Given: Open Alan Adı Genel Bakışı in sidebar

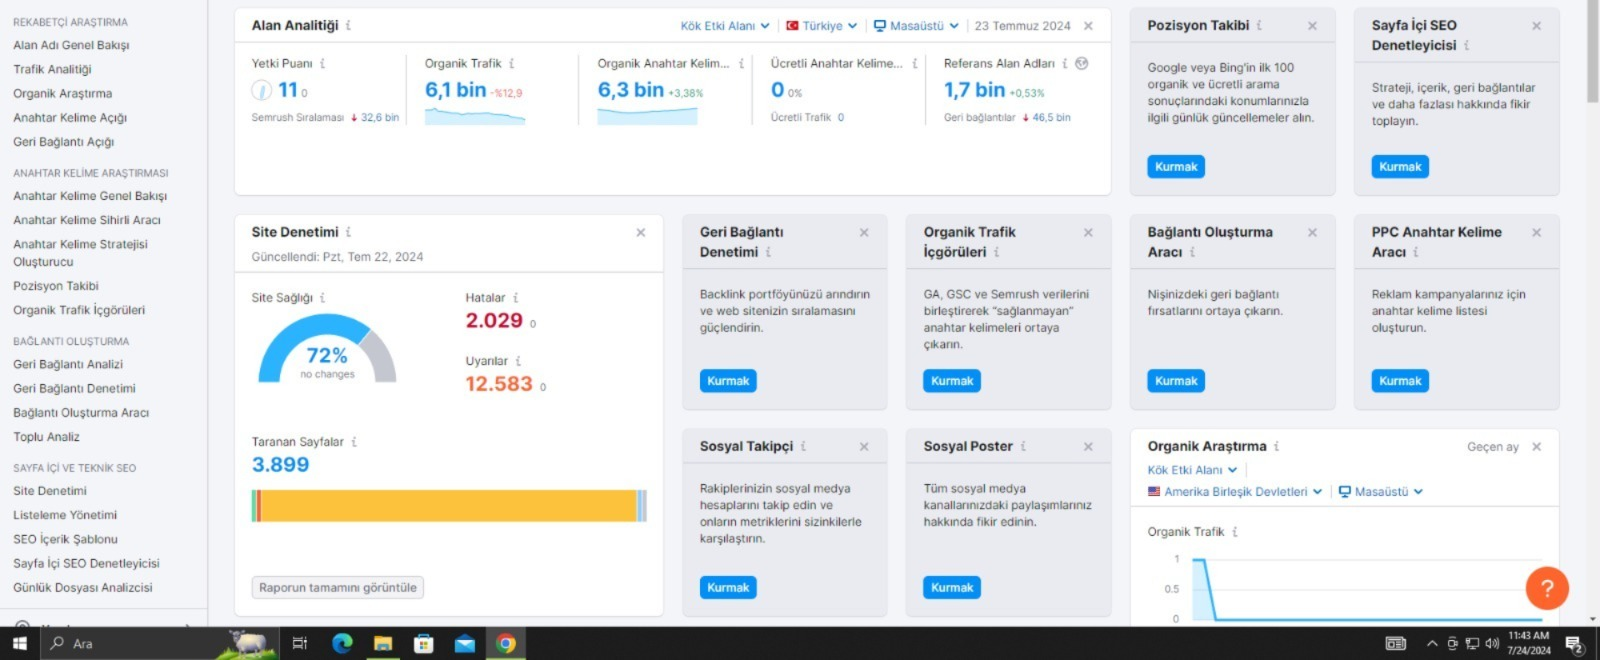Looking at the screenshot, I should (x=71, y=45).
